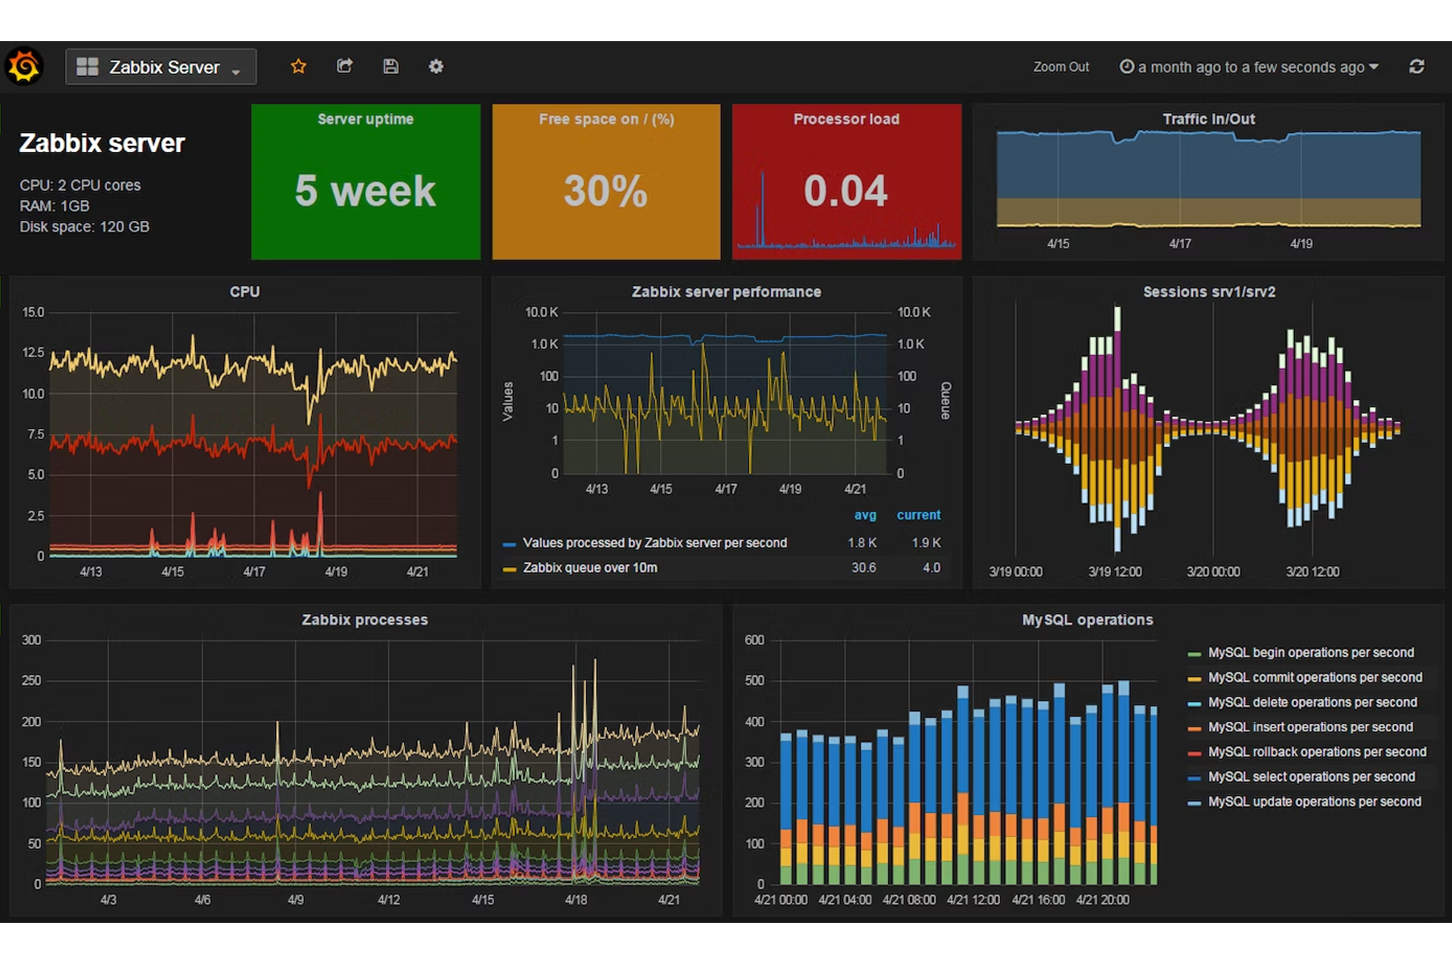The height and width of the screenshot is (964, 1452).
Task: Toggle MySQL begin operations series in legend
Action: [x=1310, y=653]
